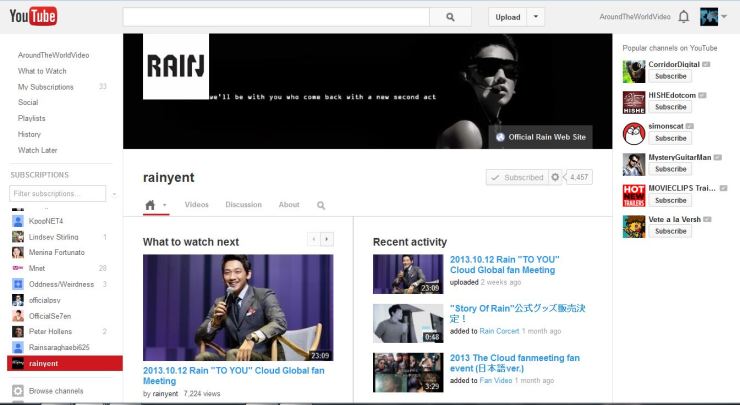Go to the channel home icon tab

pos(150,205)
